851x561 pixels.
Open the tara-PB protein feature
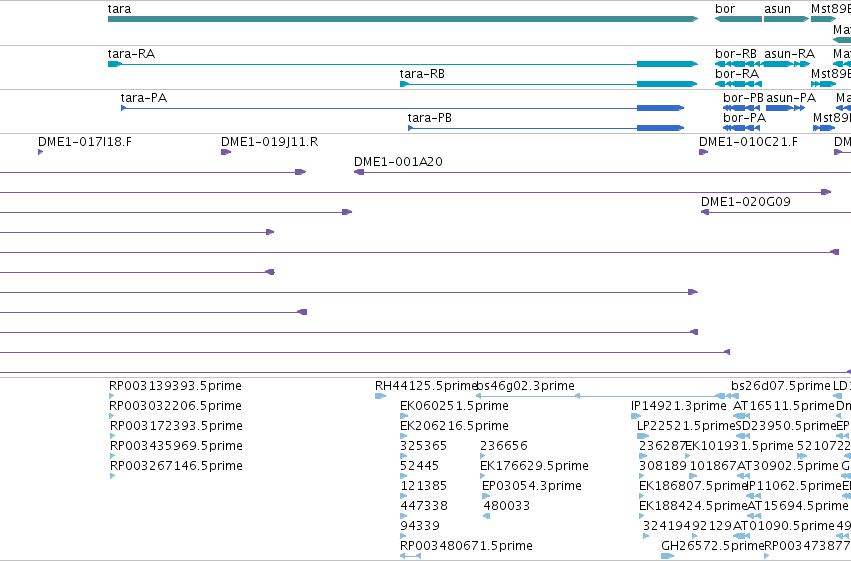(x=545, y=128)
